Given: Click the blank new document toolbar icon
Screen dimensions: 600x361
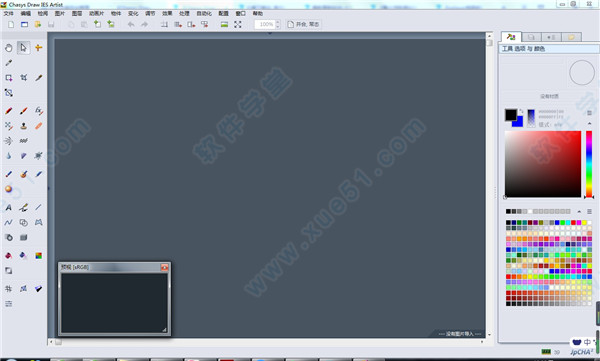Looking at the screenshot, I should coord(11,24).
